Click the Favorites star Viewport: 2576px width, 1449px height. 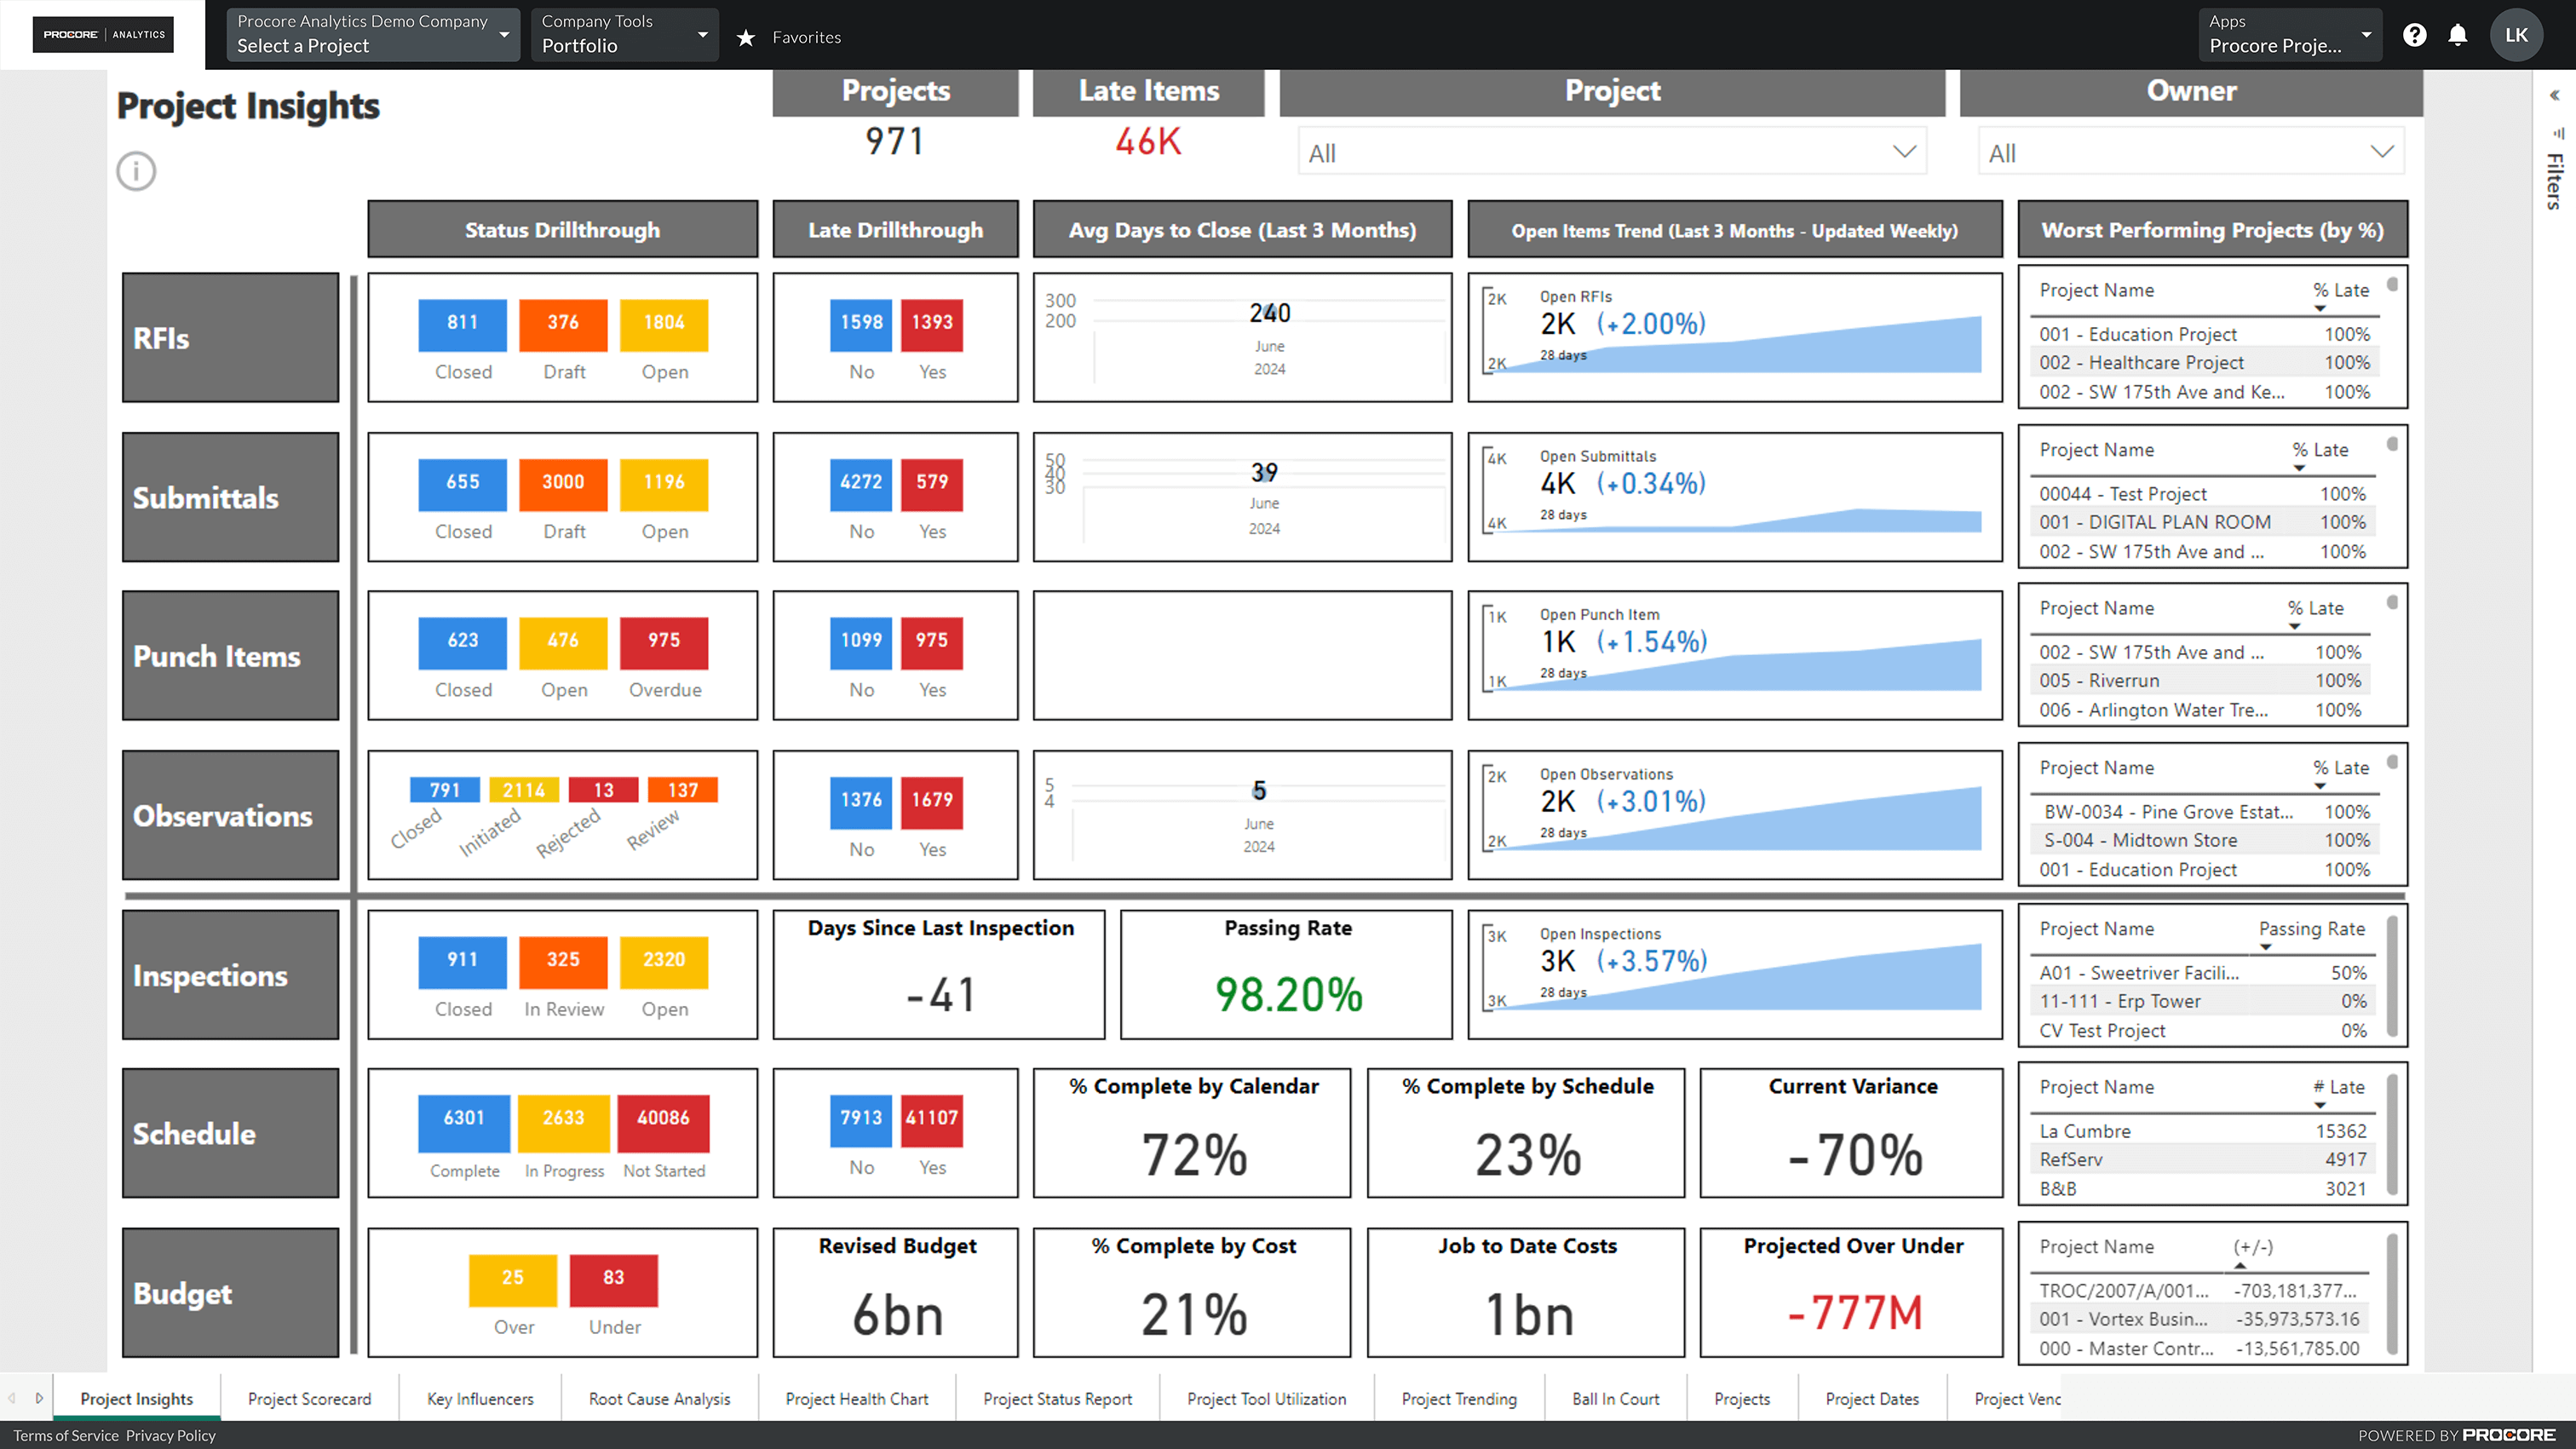746,37
